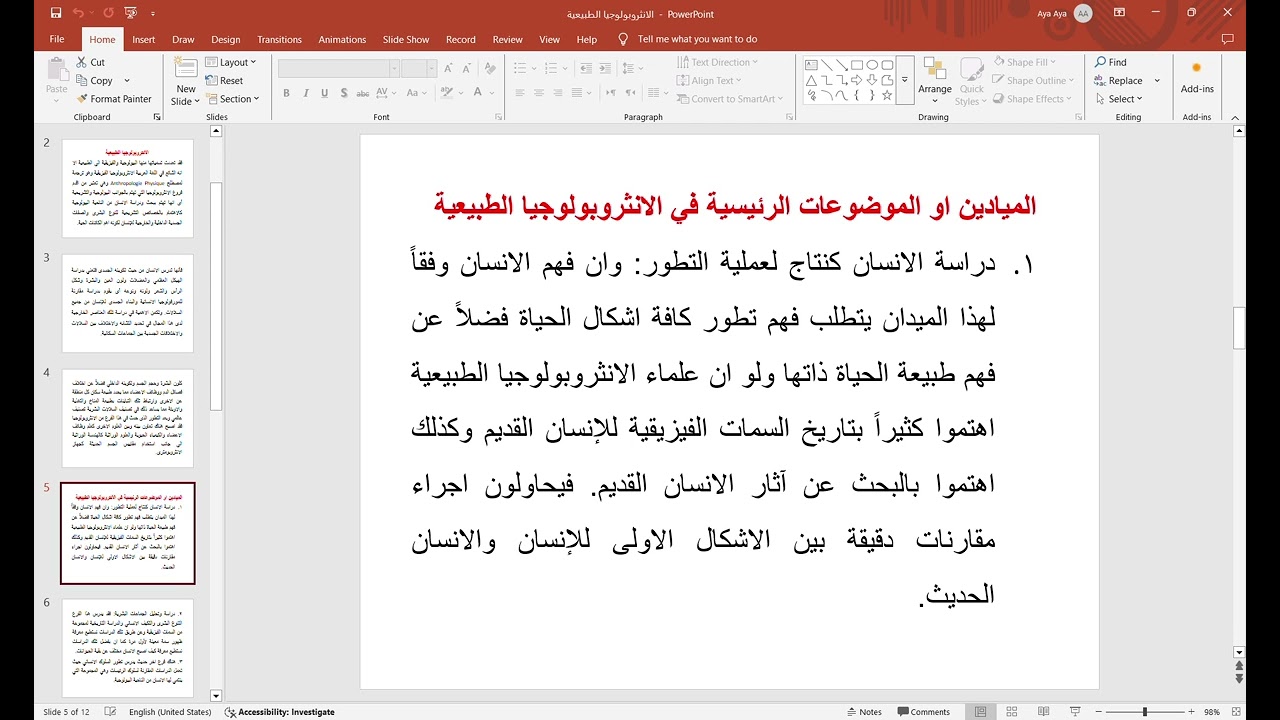Open the Arrange dropdown

935,80
